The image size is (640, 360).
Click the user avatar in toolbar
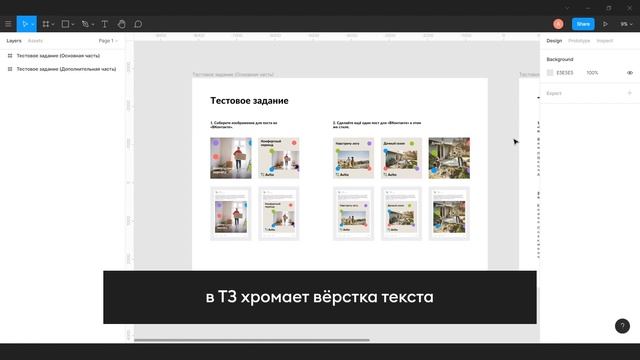coord(558,24)
